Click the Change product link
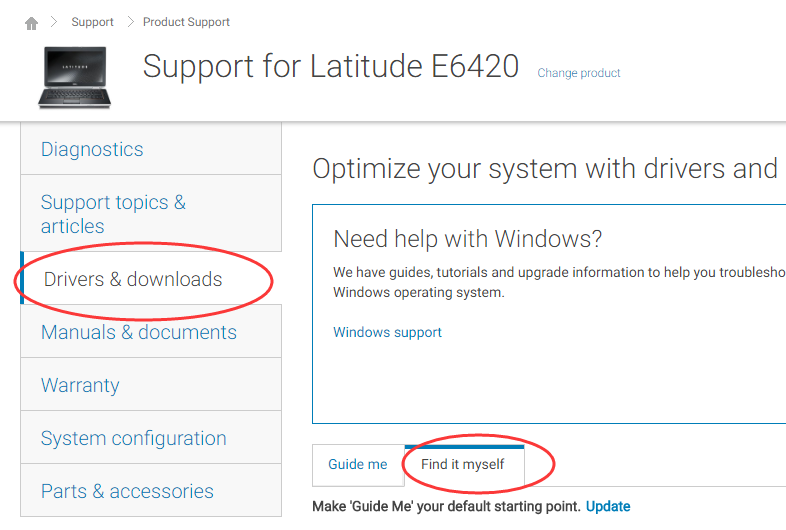786x530 pixels. (x=579, y=73)
